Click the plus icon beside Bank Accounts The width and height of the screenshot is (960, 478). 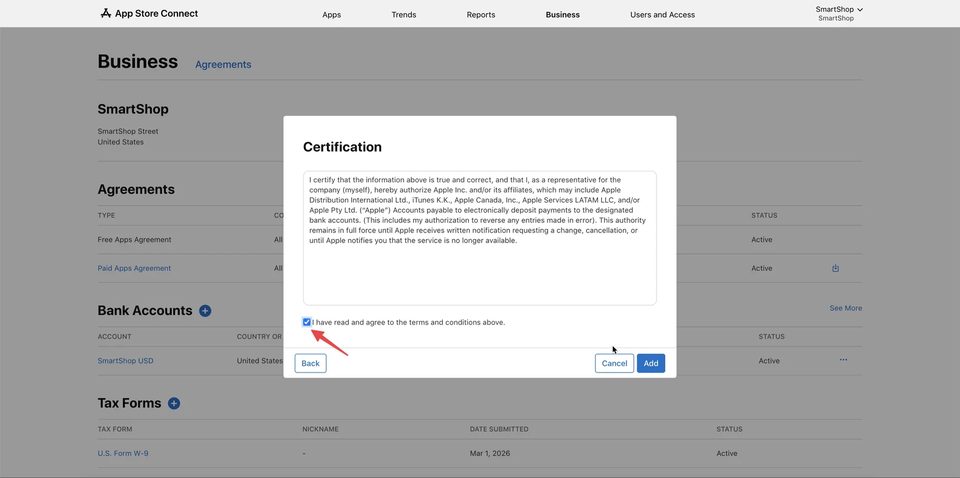point(205,311)
